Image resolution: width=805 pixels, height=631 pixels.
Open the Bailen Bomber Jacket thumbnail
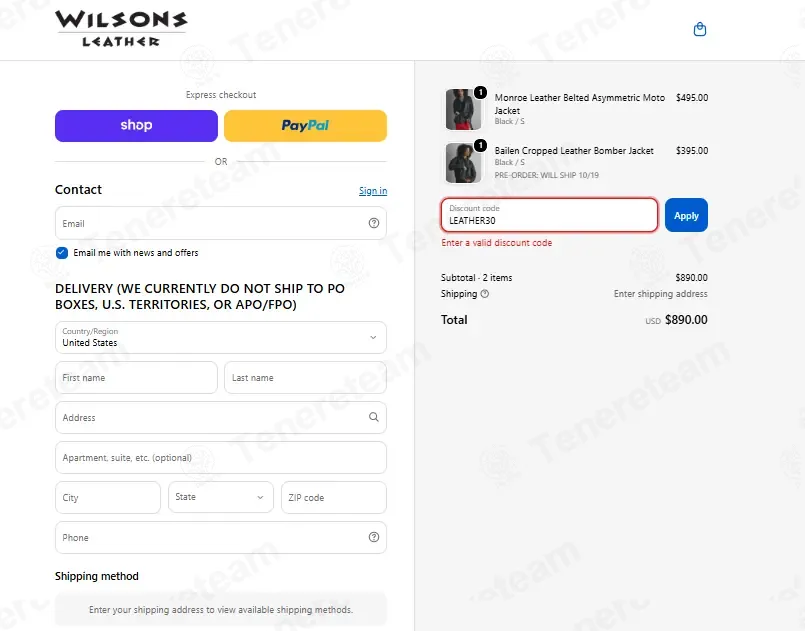pyautogui.click(x=463, y=163)
